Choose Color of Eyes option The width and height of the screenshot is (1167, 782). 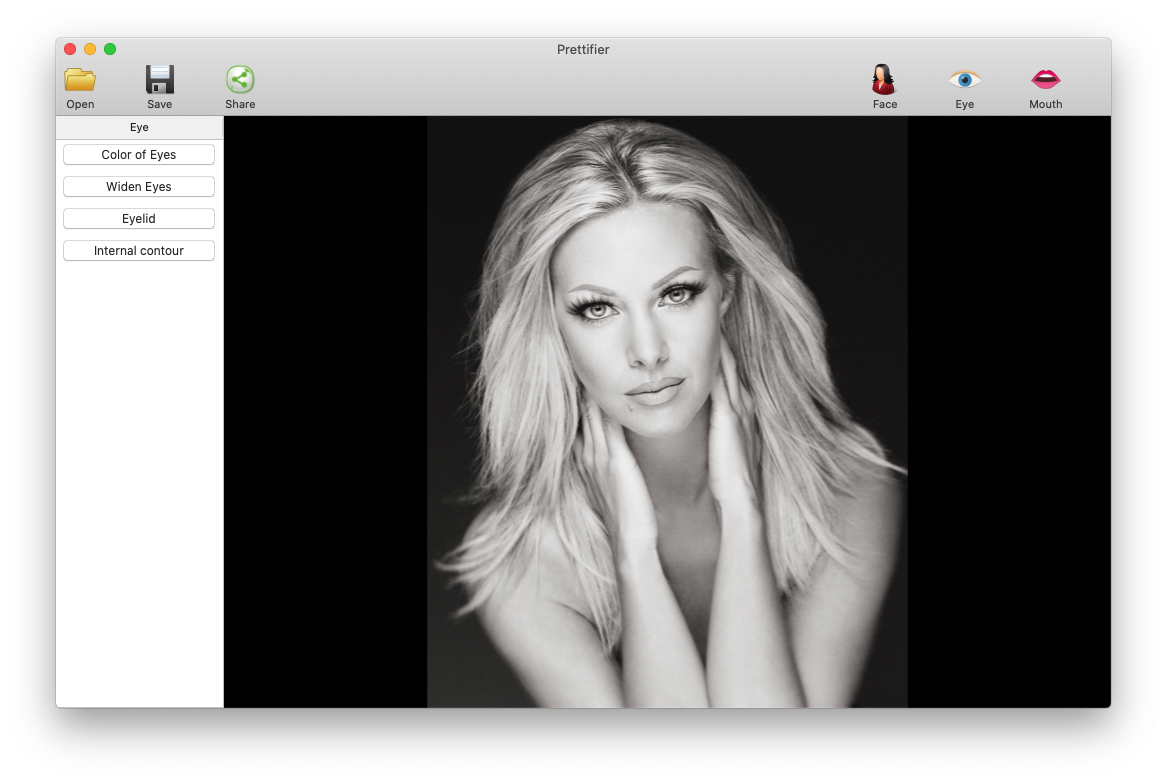pyautogui.click(x=138, y=155)
